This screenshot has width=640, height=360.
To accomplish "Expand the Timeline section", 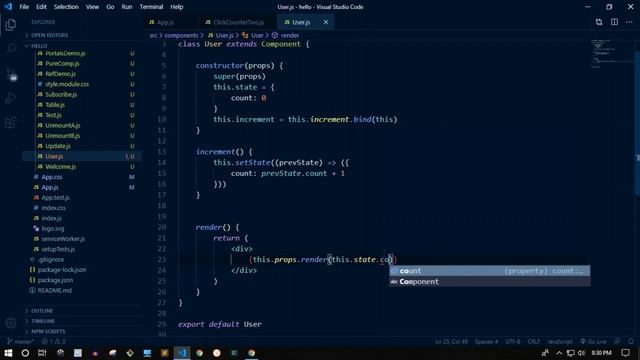I will coord(43,321).
